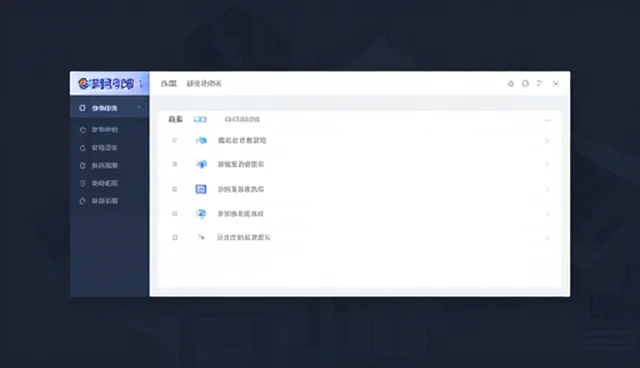Viewport: 640px width, 368px height.
Task: Expand the square window icon row via chevron
Action: pyautogui.click(x=547, y=189)
